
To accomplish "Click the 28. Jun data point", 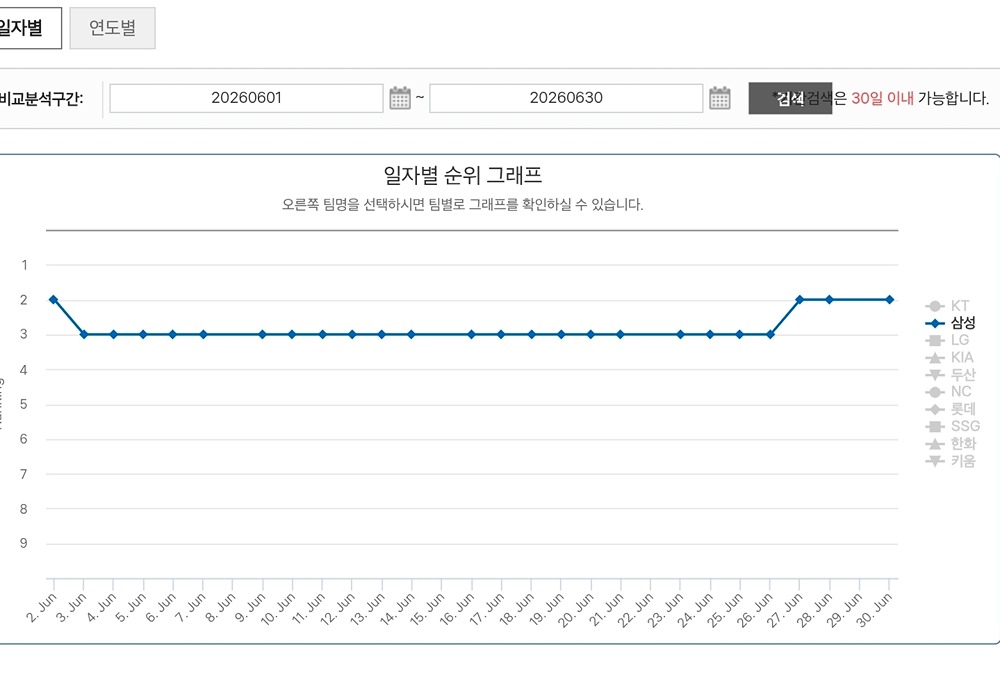I will click(830, 300).
